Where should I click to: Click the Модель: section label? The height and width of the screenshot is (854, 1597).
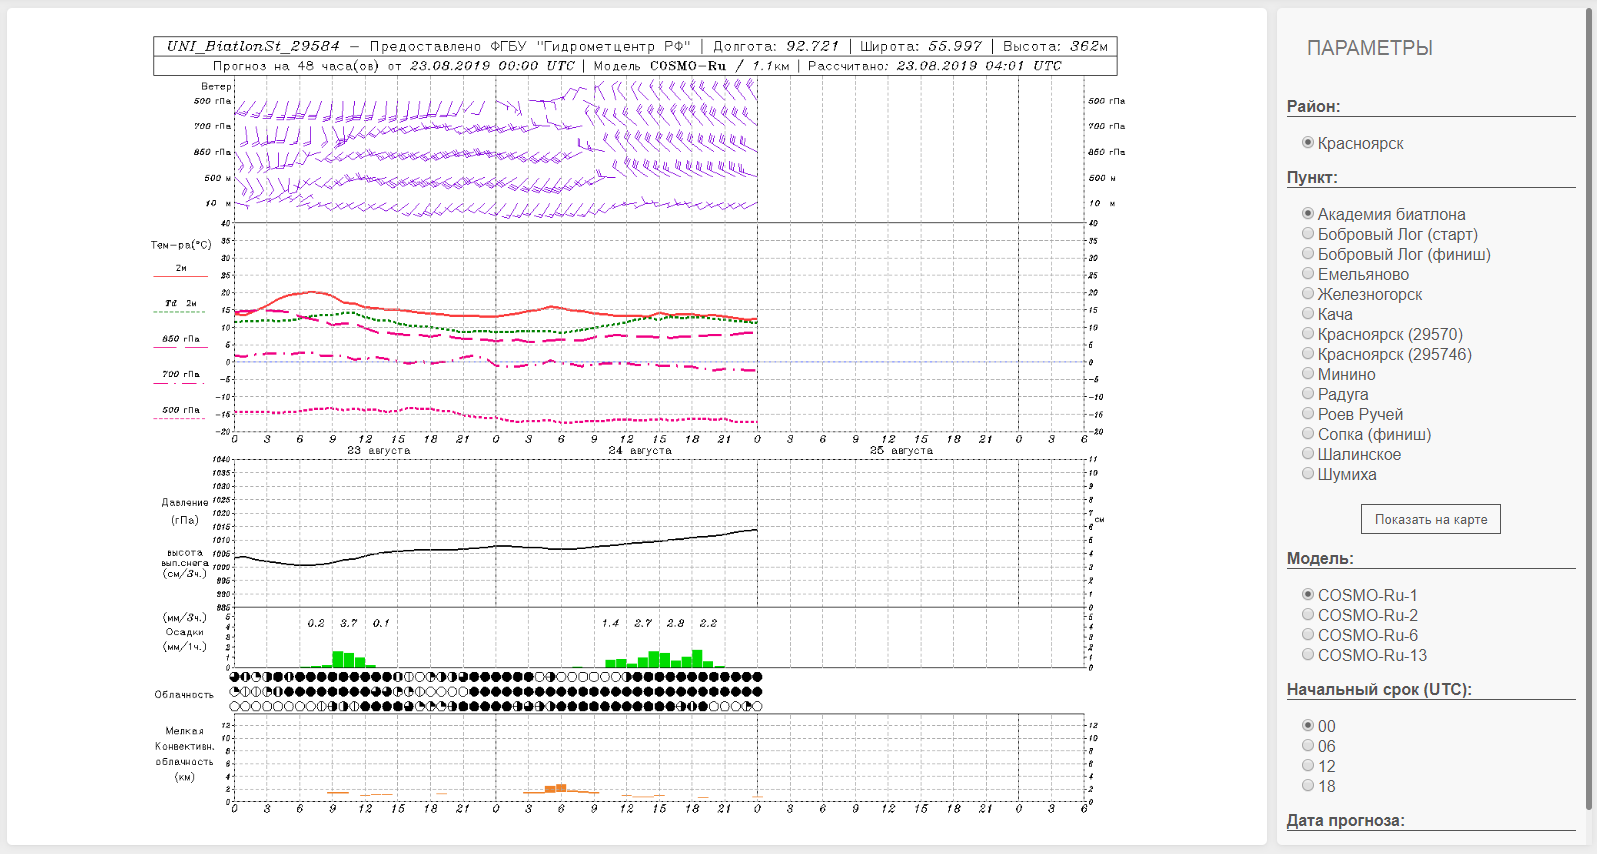coord(1320,558)
